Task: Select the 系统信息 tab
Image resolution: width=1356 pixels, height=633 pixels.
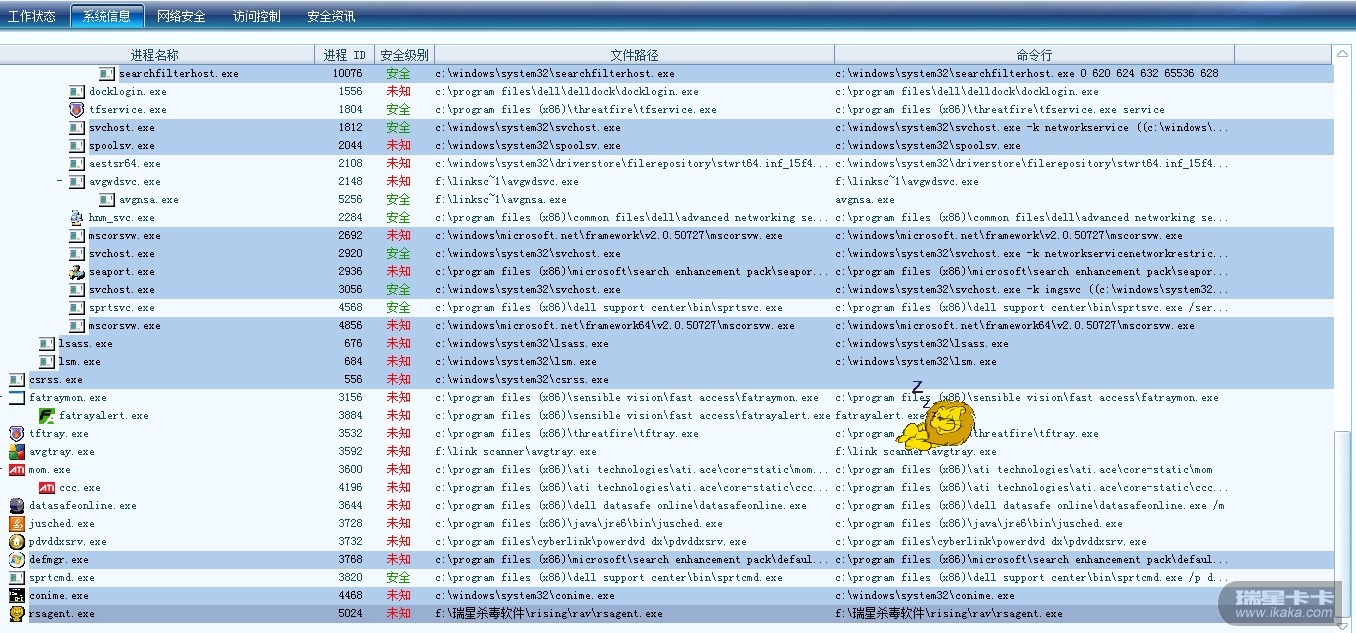Action: (107, 16)
